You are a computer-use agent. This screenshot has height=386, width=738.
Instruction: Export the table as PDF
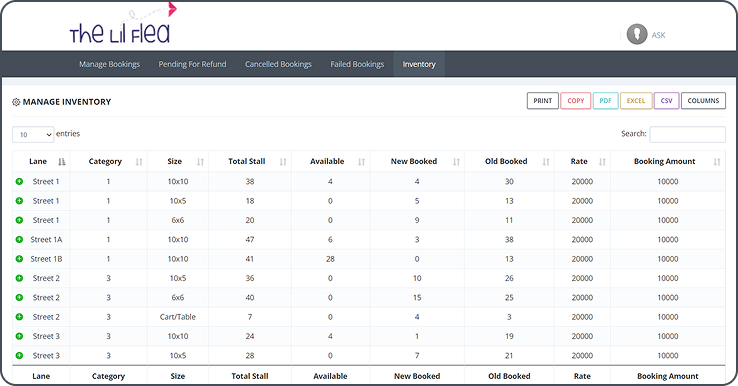[x=605, y=101]
